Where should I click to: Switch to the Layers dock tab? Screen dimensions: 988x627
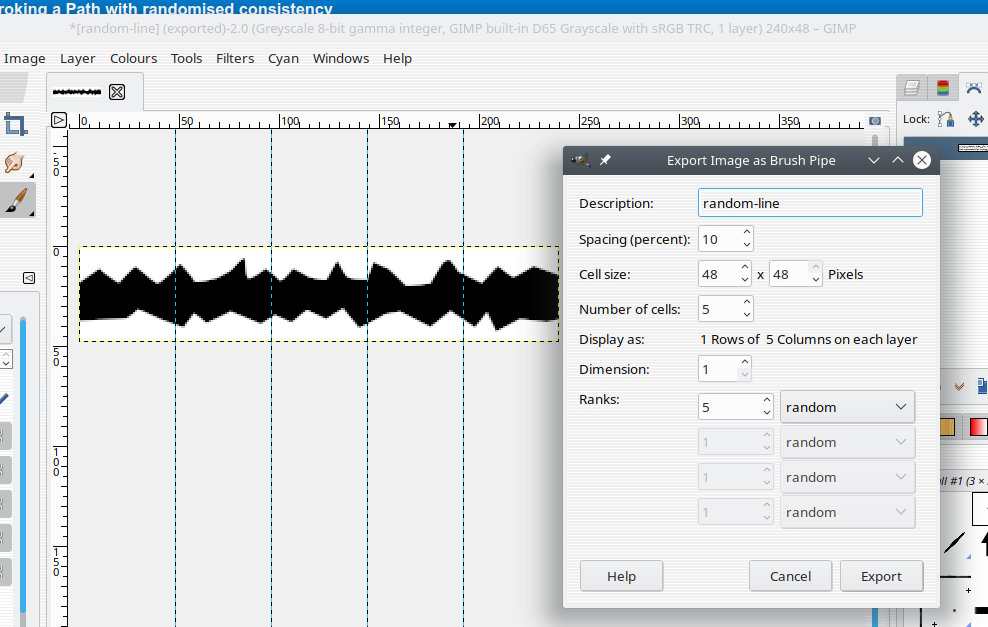[x=911, y=88]
